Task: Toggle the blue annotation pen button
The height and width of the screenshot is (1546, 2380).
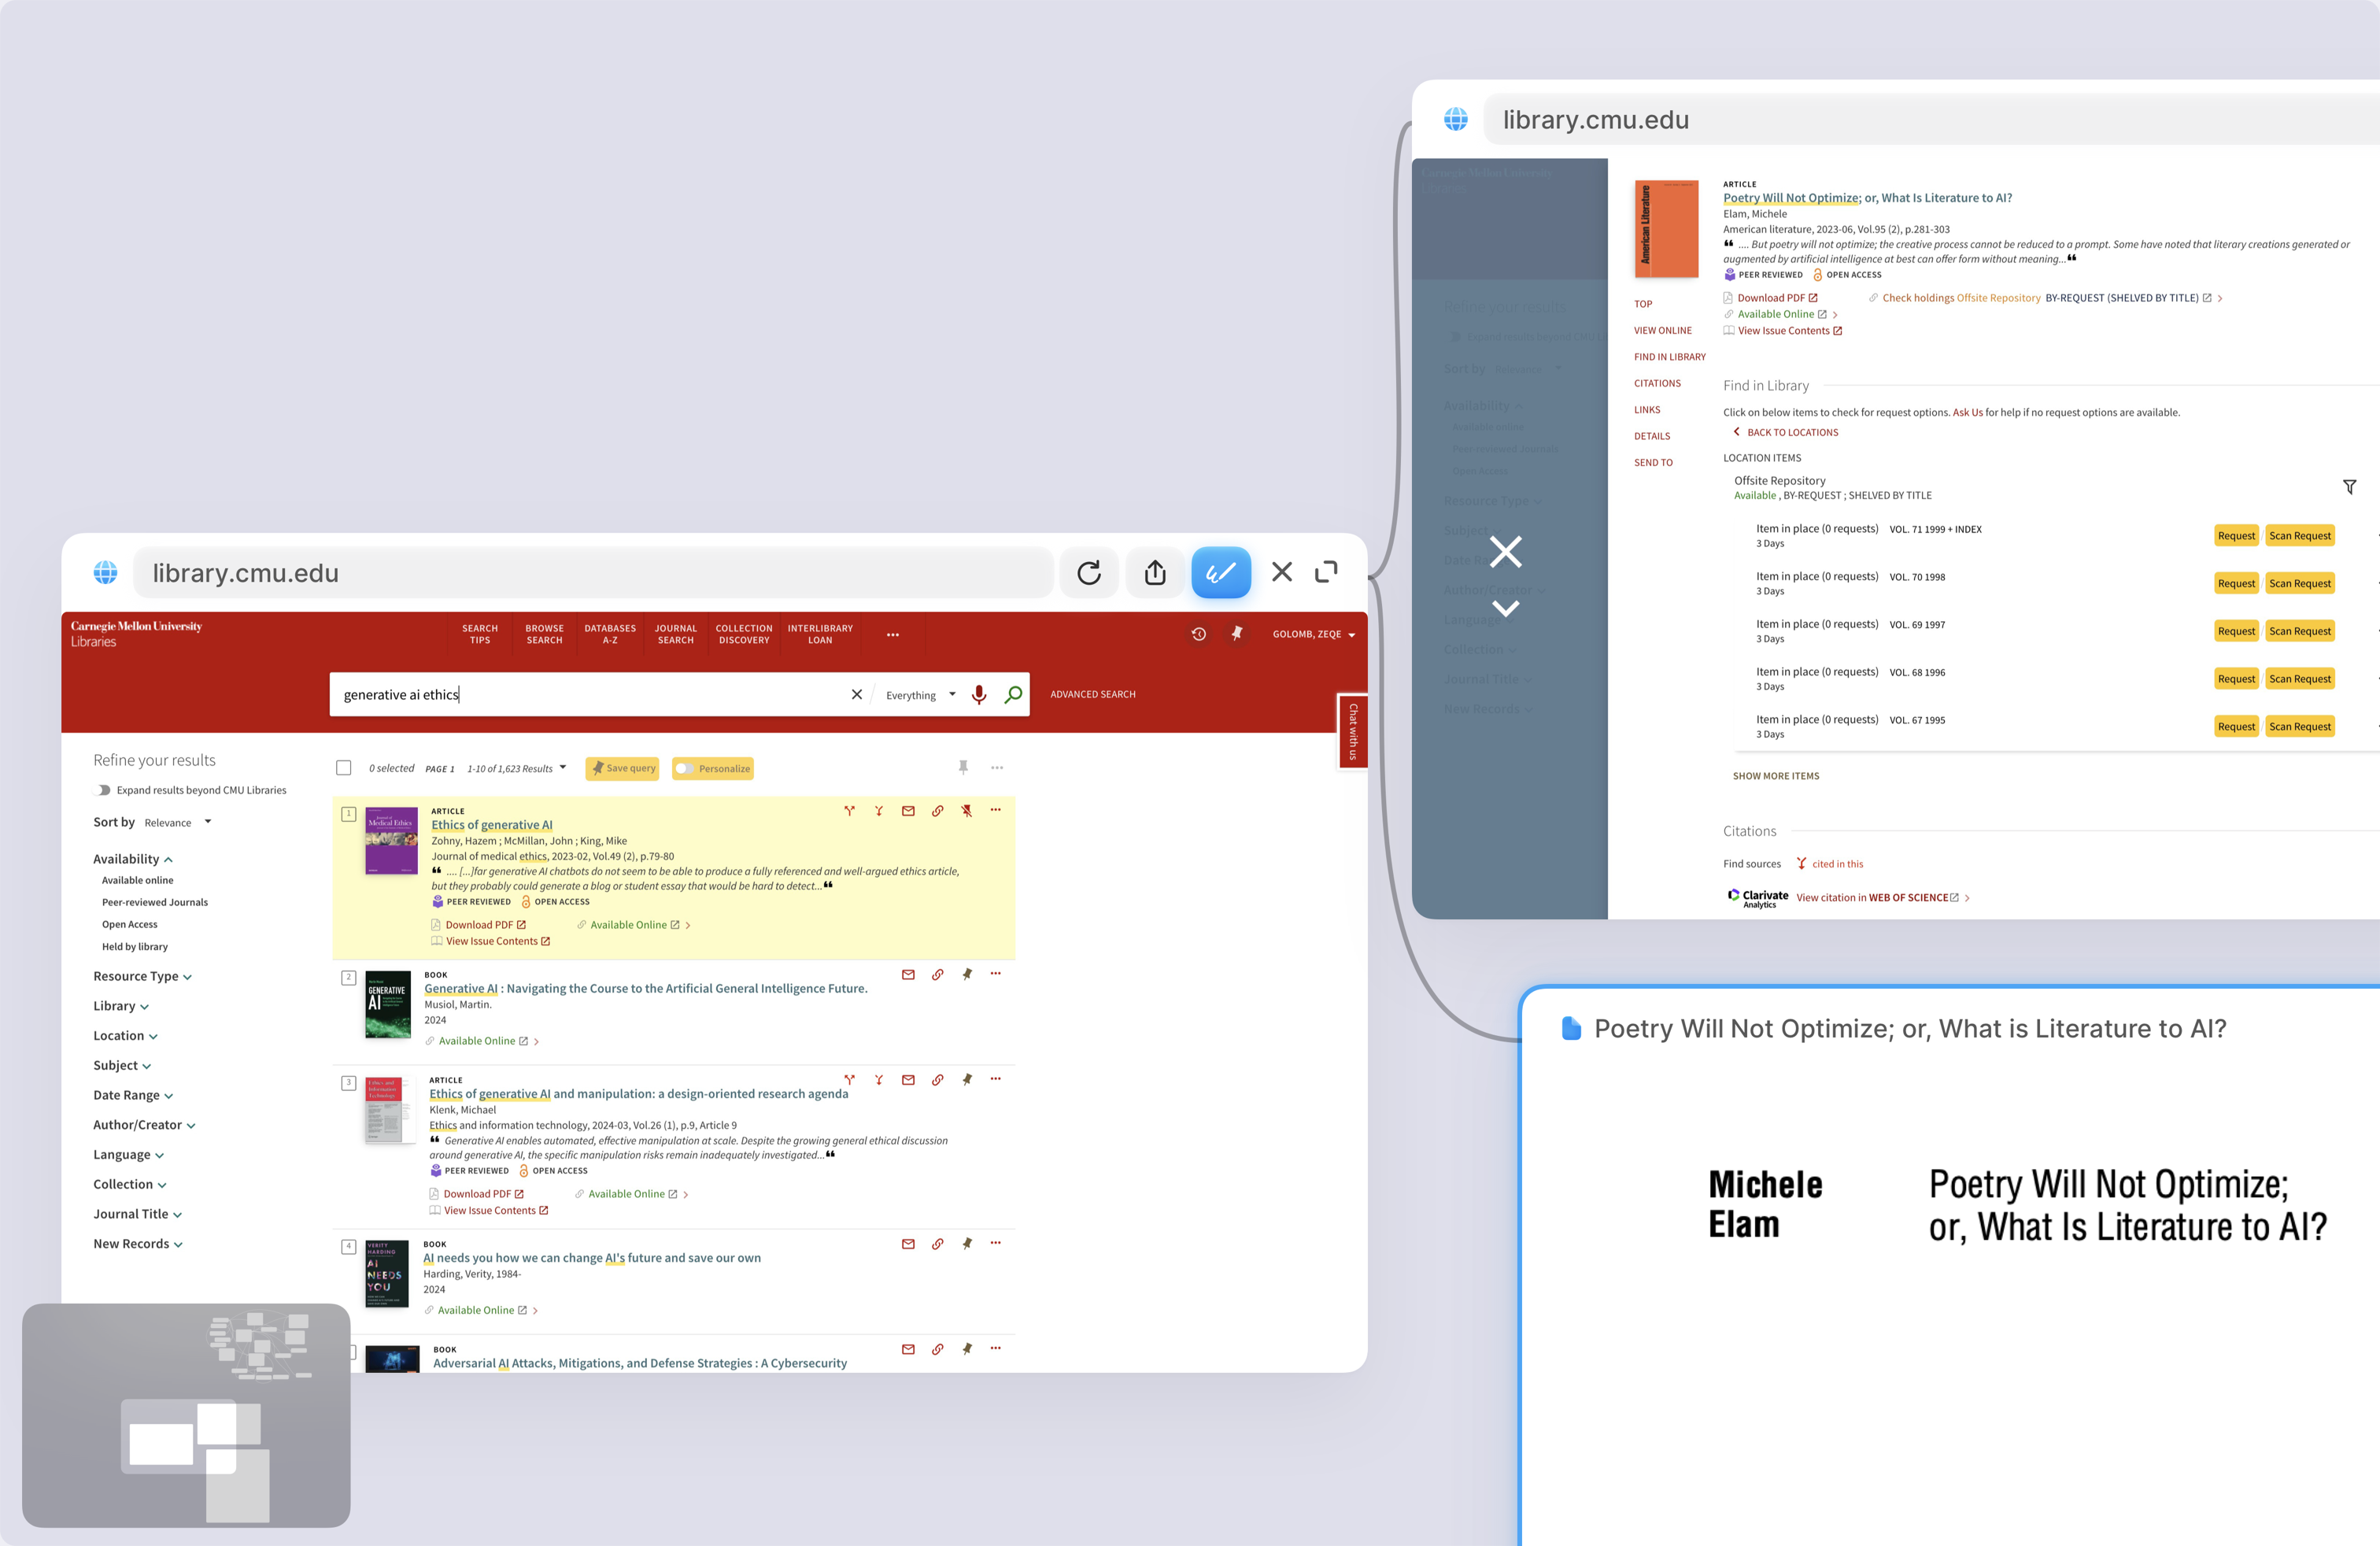Action: pyautogui.click(x=1220, y=572)
